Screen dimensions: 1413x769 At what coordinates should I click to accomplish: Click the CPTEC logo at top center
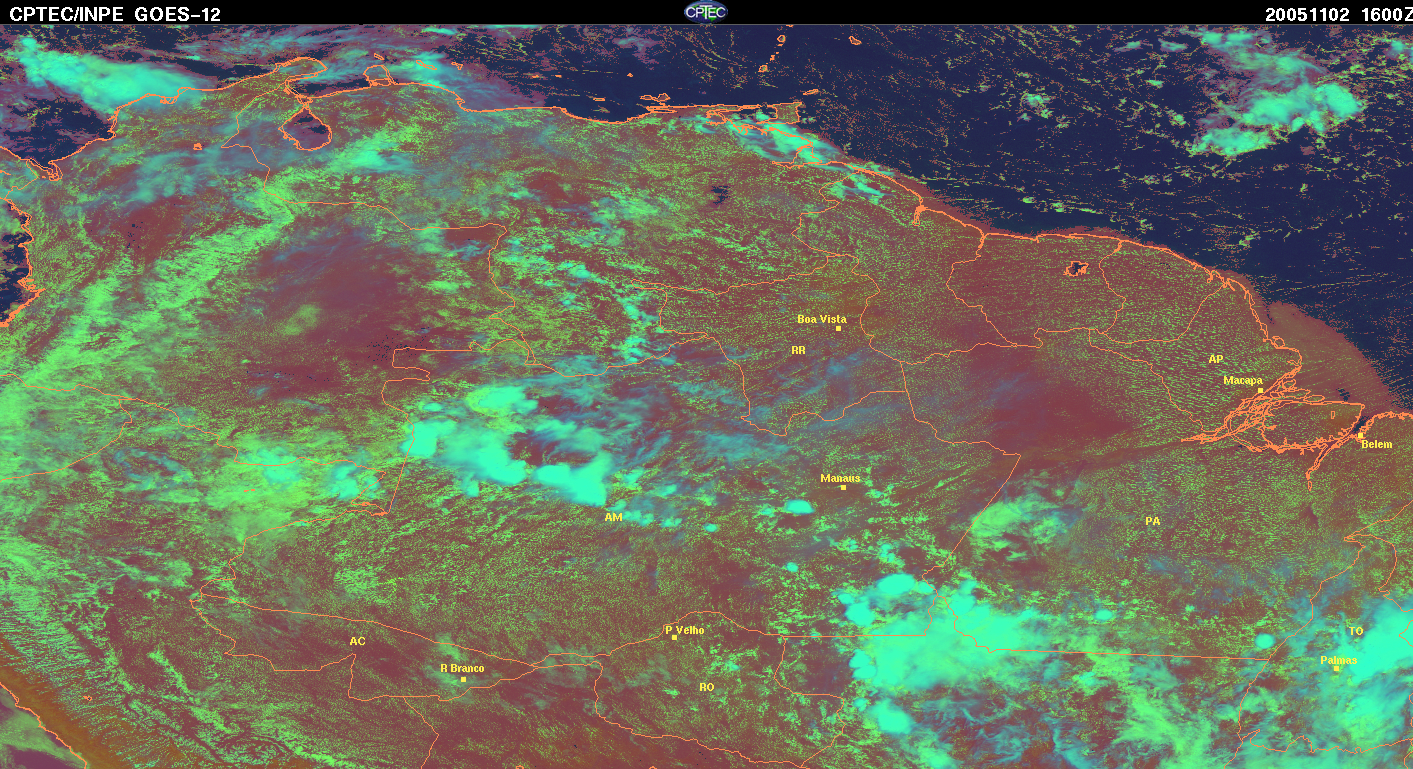[705, 11]
